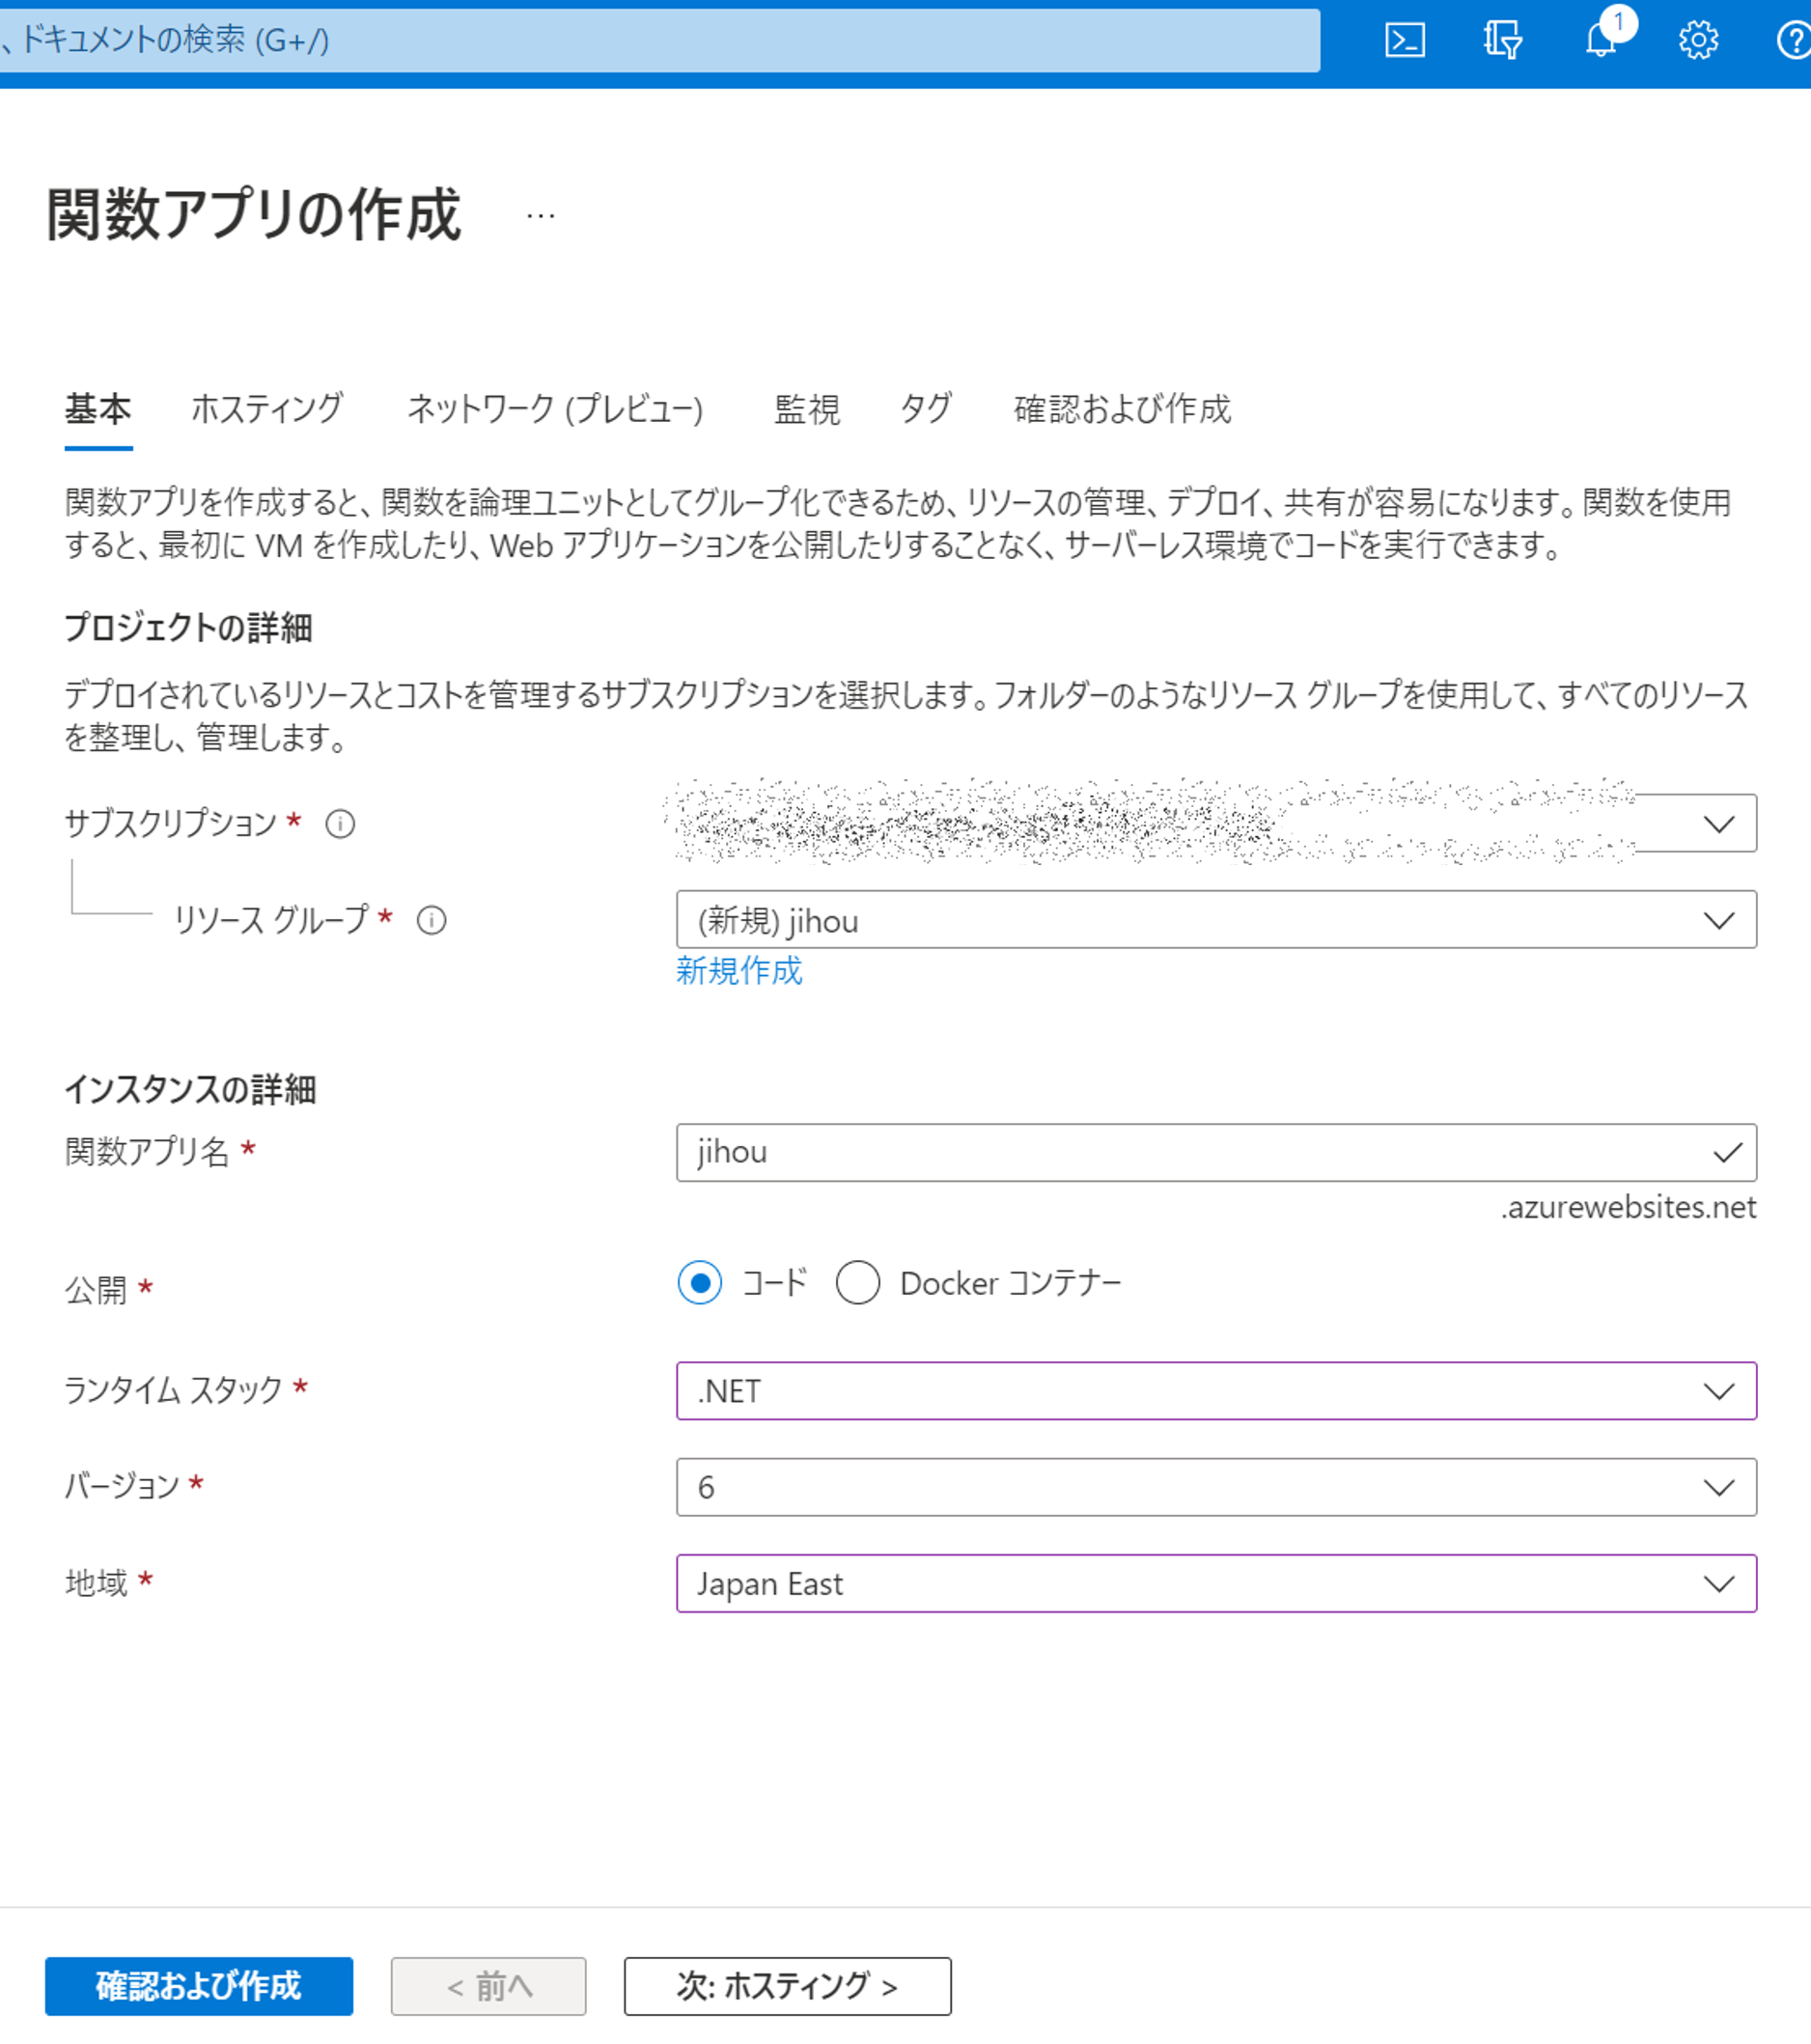Open the ランタイム スタック dropdown showing .NET
The height and width of the screenshot is (2044, 1811).
click(1216, 1391)
